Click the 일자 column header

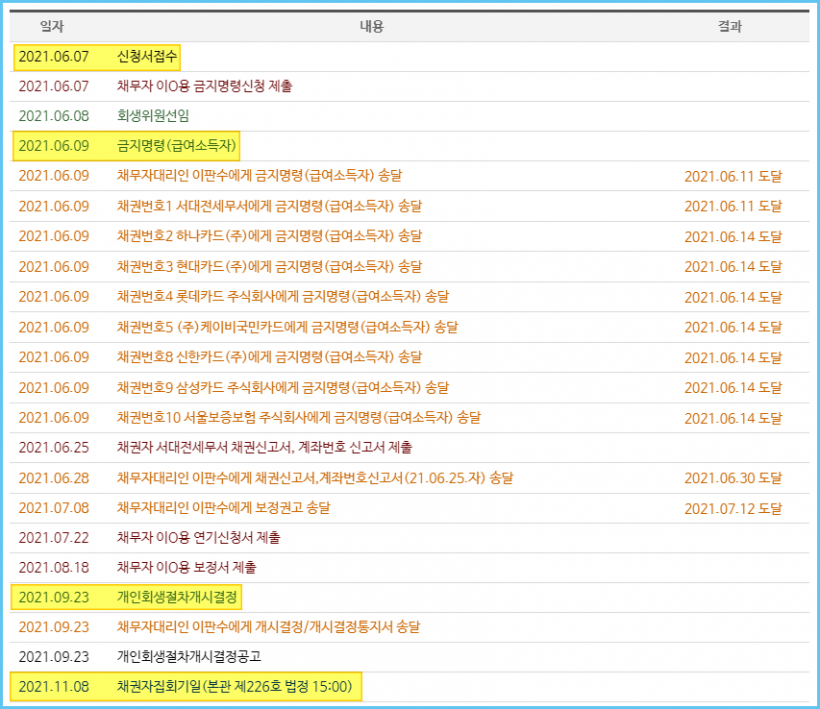pyautogui.click(x=52, y=26)
